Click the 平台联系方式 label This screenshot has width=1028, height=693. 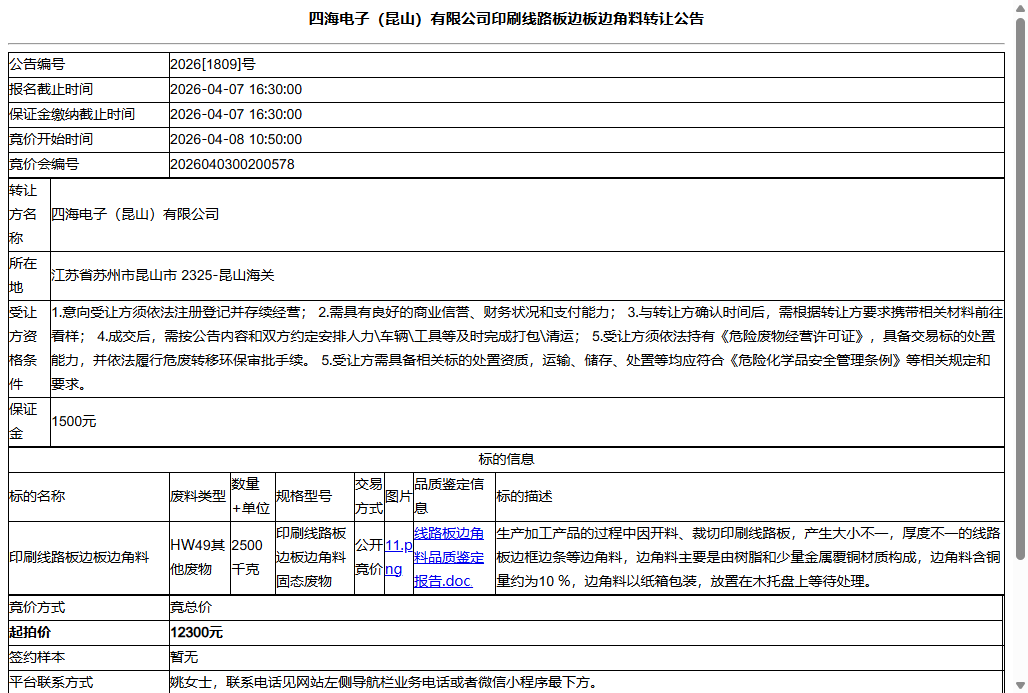click(x=51, y=683)
